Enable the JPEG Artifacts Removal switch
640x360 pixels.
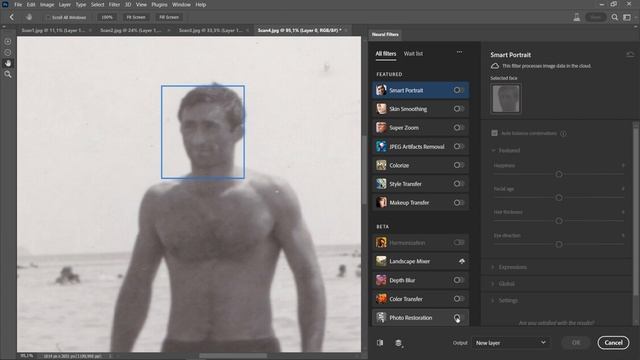[x=459, y=147]
